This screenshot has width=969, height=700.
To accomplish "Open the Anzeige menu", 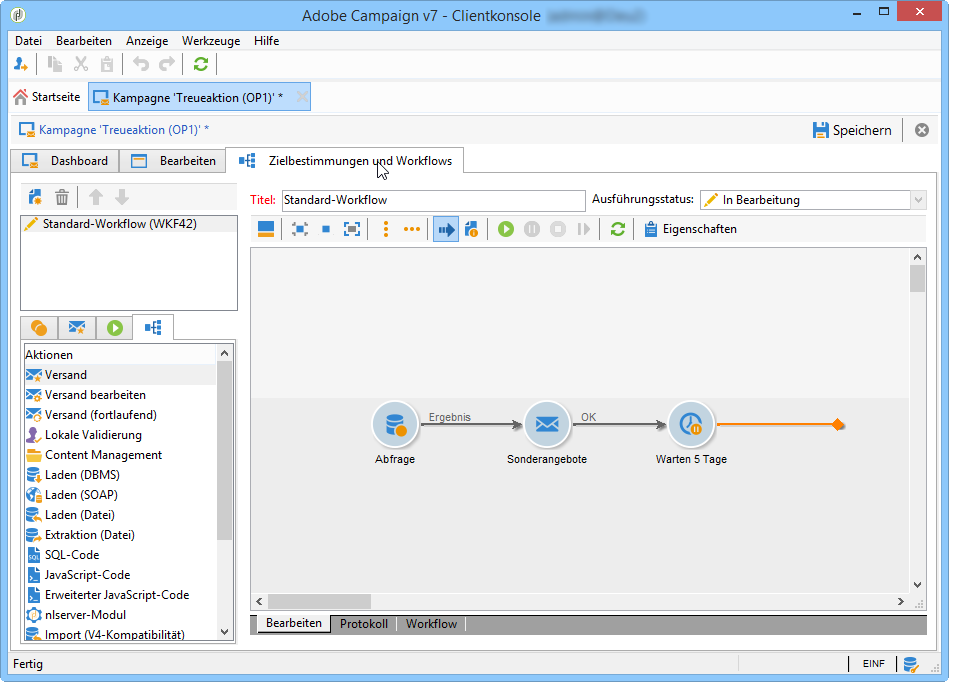I will pyautogui.click(x=147, y=41).
